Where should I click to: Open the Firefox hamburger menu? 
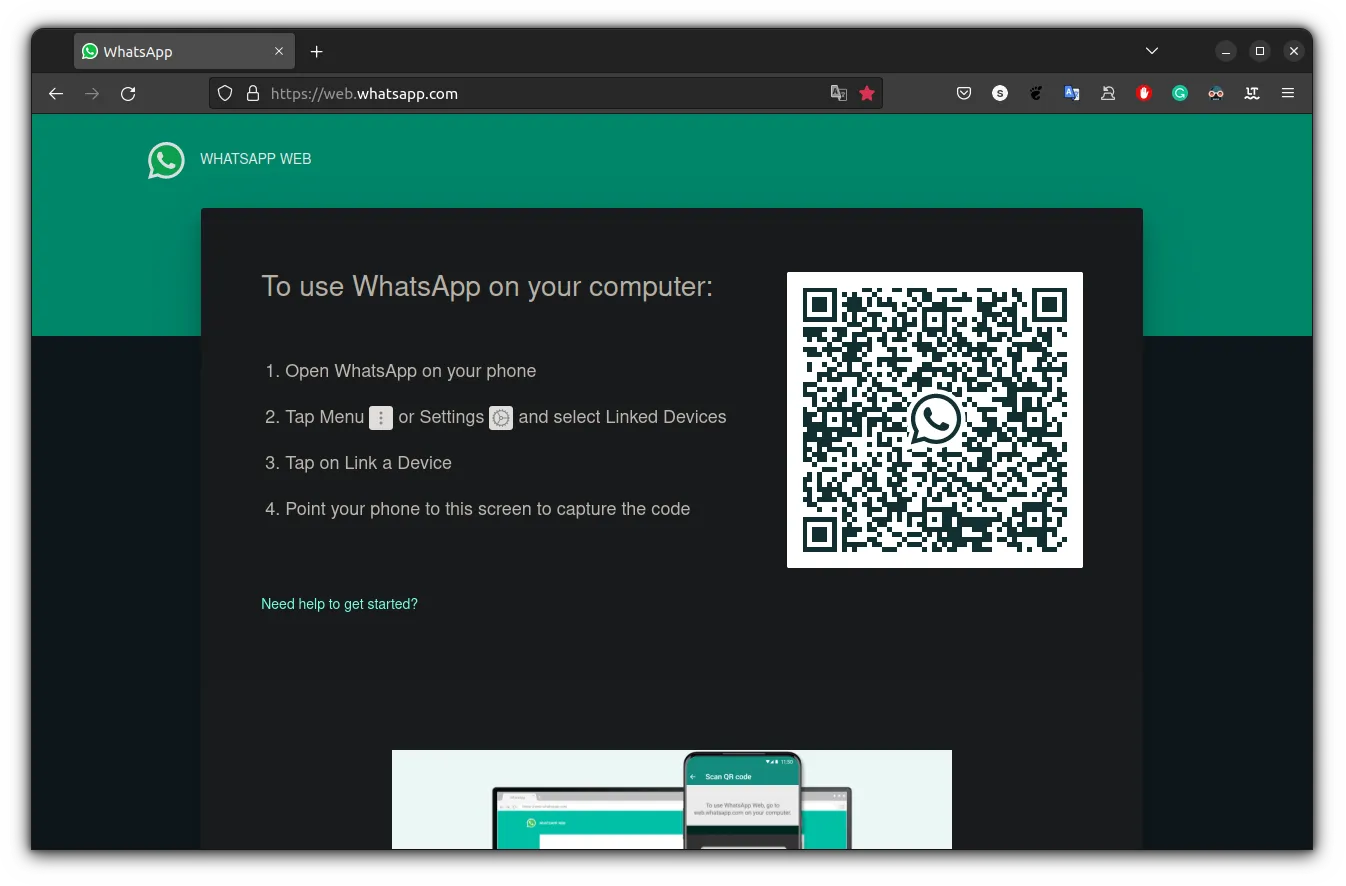point(1288,93)
